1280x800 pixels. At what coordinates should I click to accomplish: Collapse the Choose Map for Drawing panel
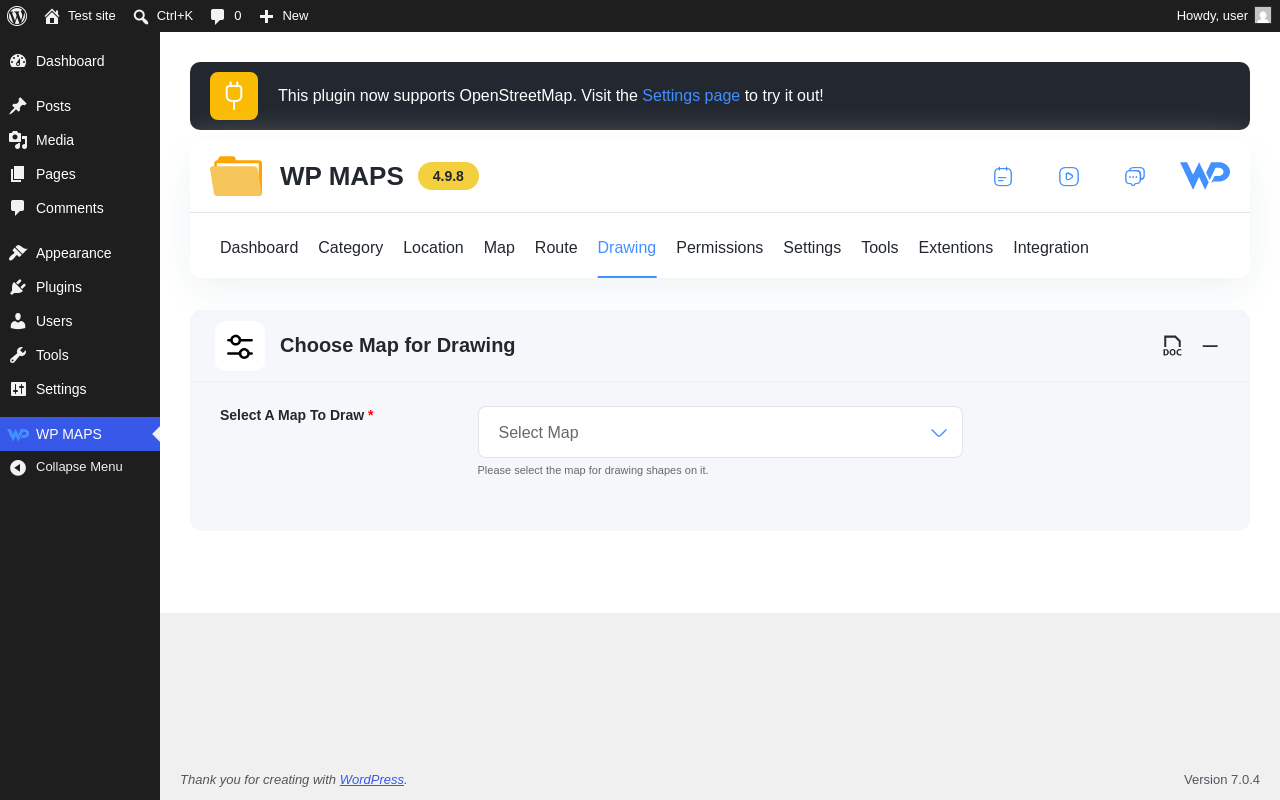[x=1210, y=346]
